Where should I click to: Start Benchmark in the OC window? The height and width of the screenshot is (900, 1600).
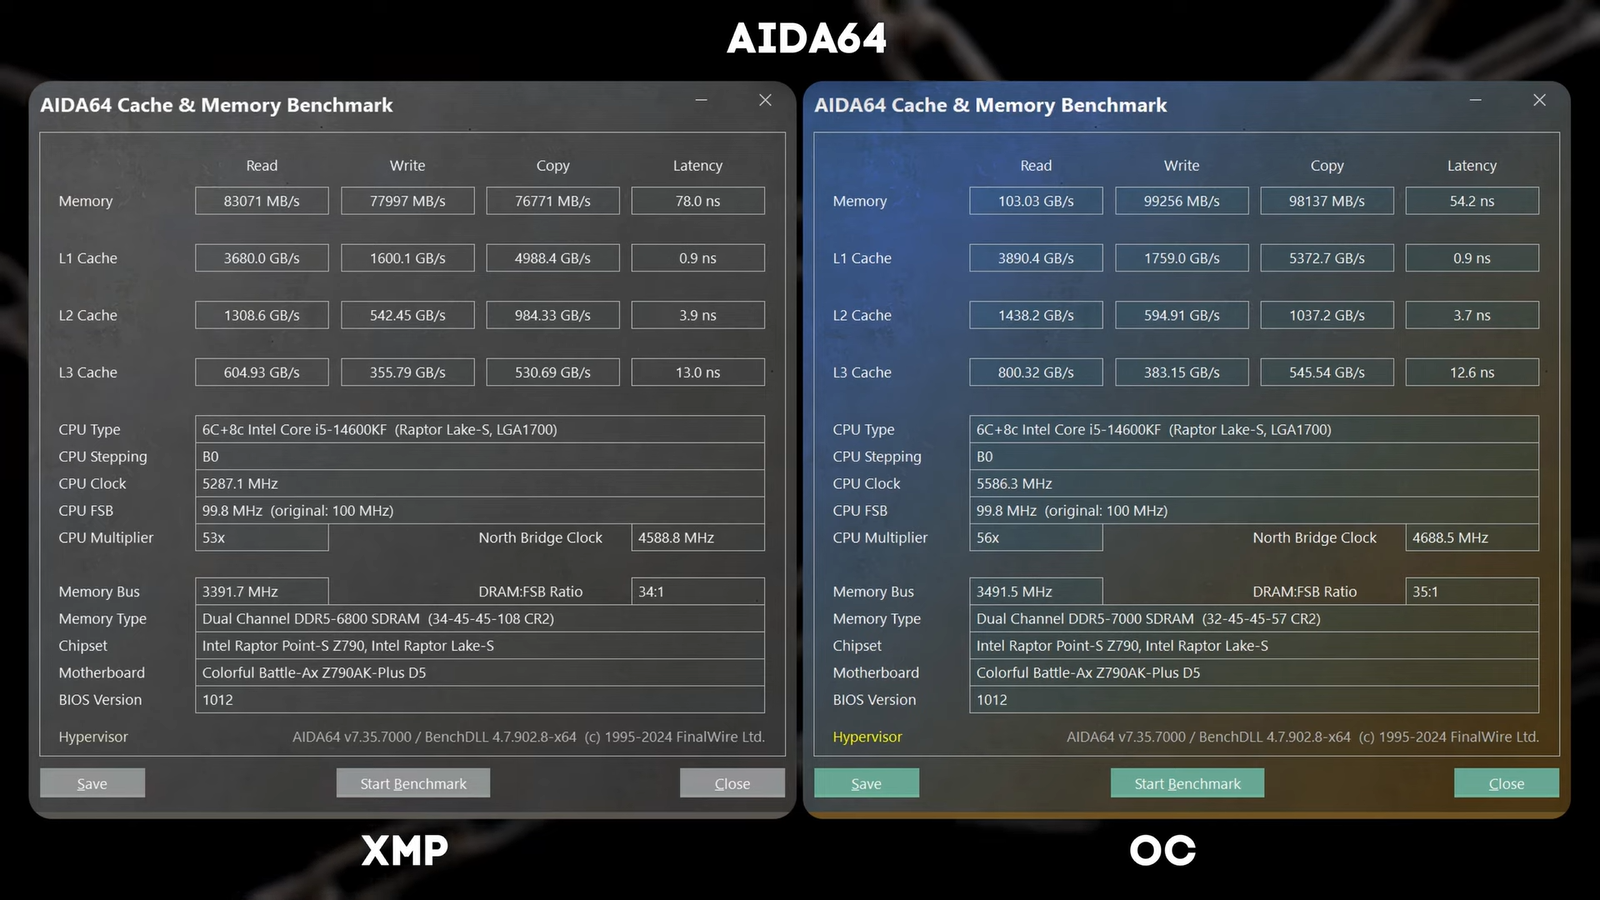tap(1187, 783)
